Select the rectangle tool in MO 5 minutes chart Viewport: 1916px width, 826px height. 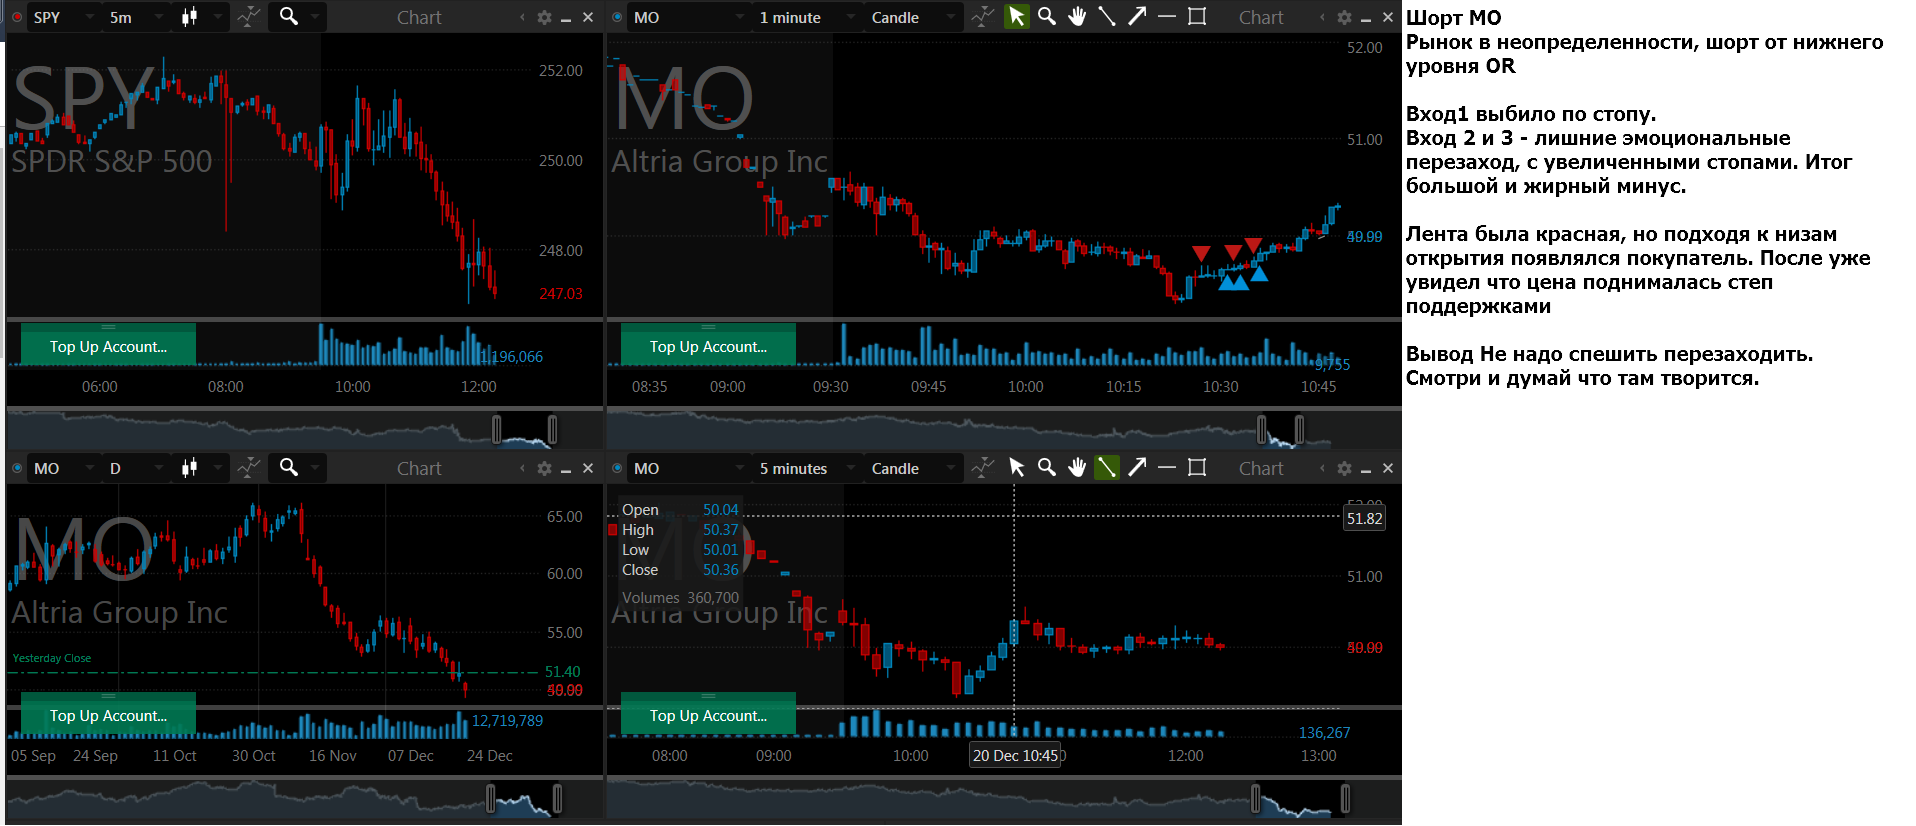[1197, 467]
